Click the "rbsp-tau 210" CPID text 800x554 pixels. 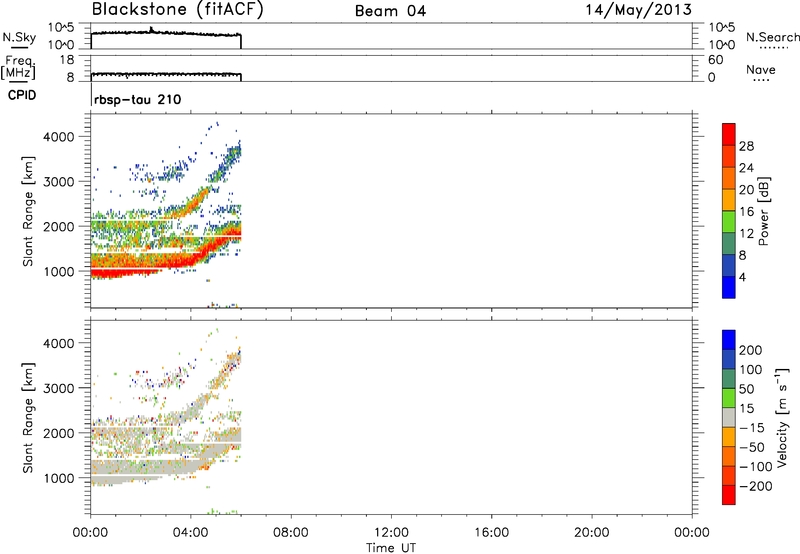click(x=137, y=99)
